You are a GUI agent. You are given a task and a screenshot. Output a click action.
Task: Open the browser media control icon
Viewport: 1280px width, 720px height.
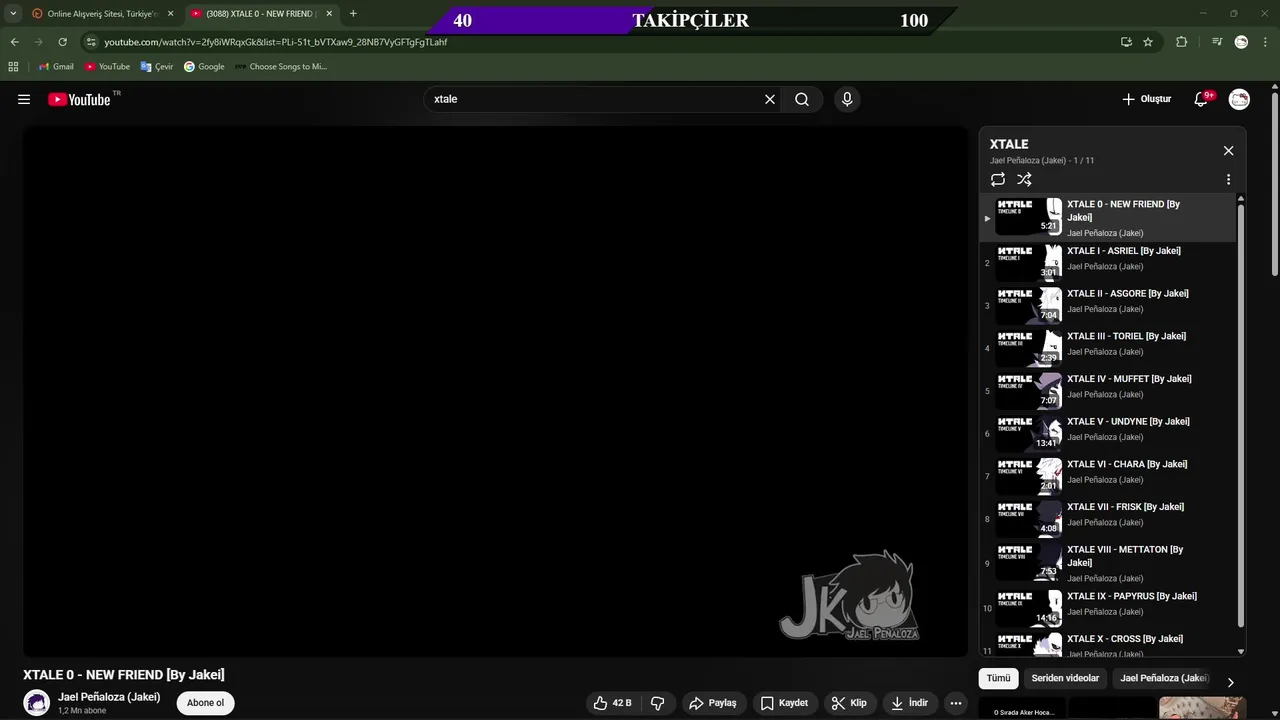[x=1216, y=42]
